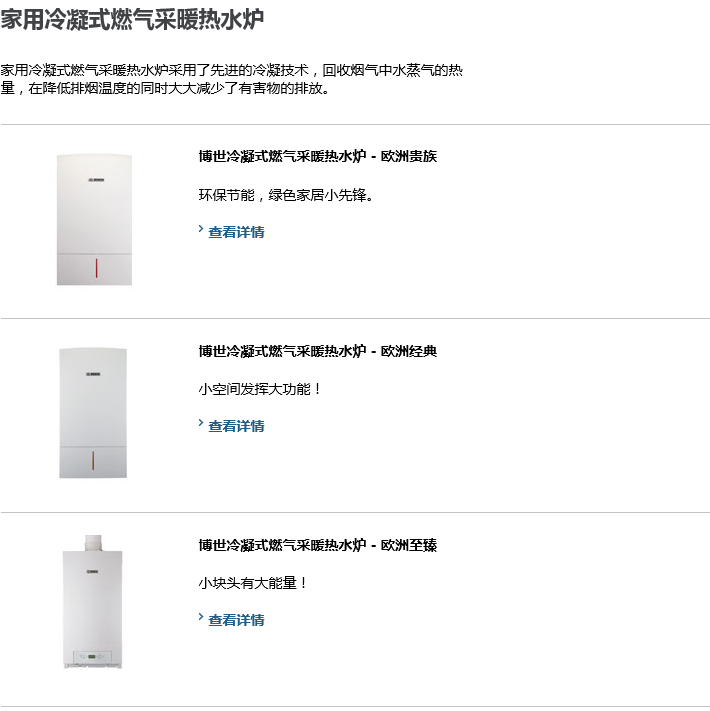Open the 欧洲经典 boiler product thumbnail

tap(93, 413)
